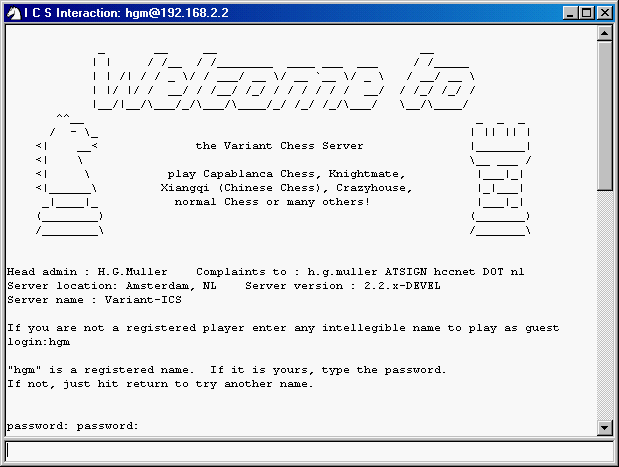Click the 'login:hgm' line
Viewport: 619px width, 467px height.
pos(39,342)
